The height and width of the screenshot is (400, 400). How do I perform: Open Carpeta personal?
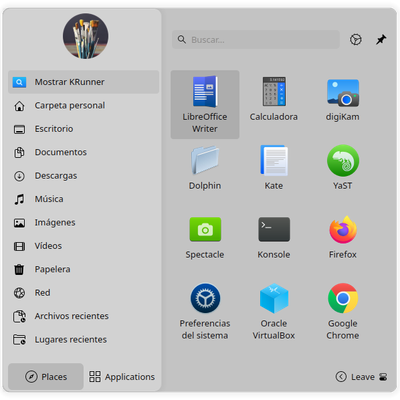coord(83,106)
